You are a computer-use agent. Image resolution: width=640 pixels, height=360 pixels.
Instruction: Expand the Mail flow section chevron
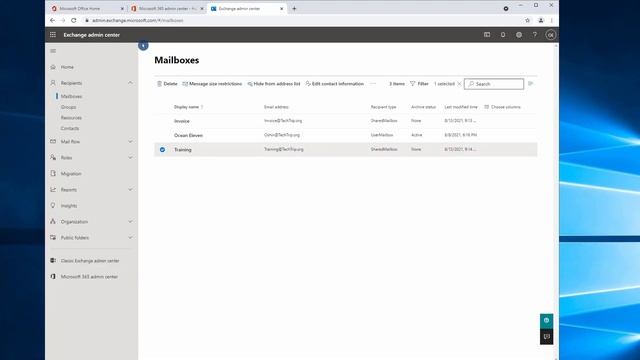point(130,142)
